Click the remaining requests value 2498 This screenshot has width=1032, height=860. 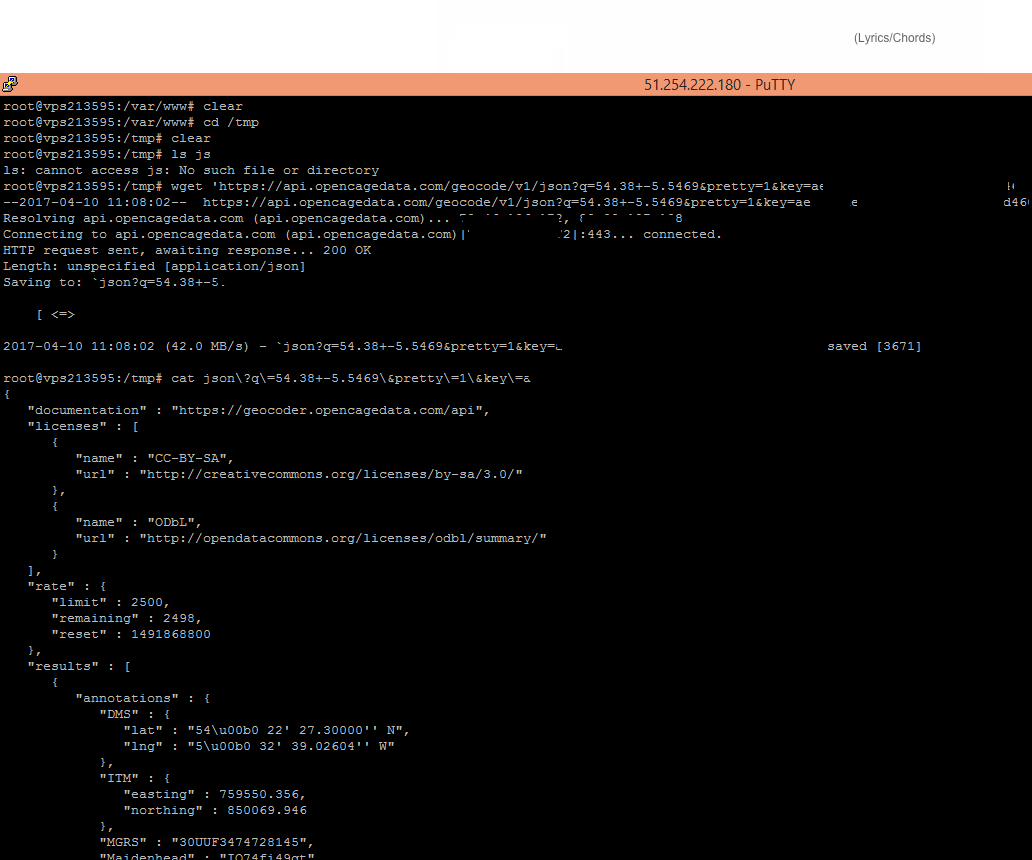(178, 617)
